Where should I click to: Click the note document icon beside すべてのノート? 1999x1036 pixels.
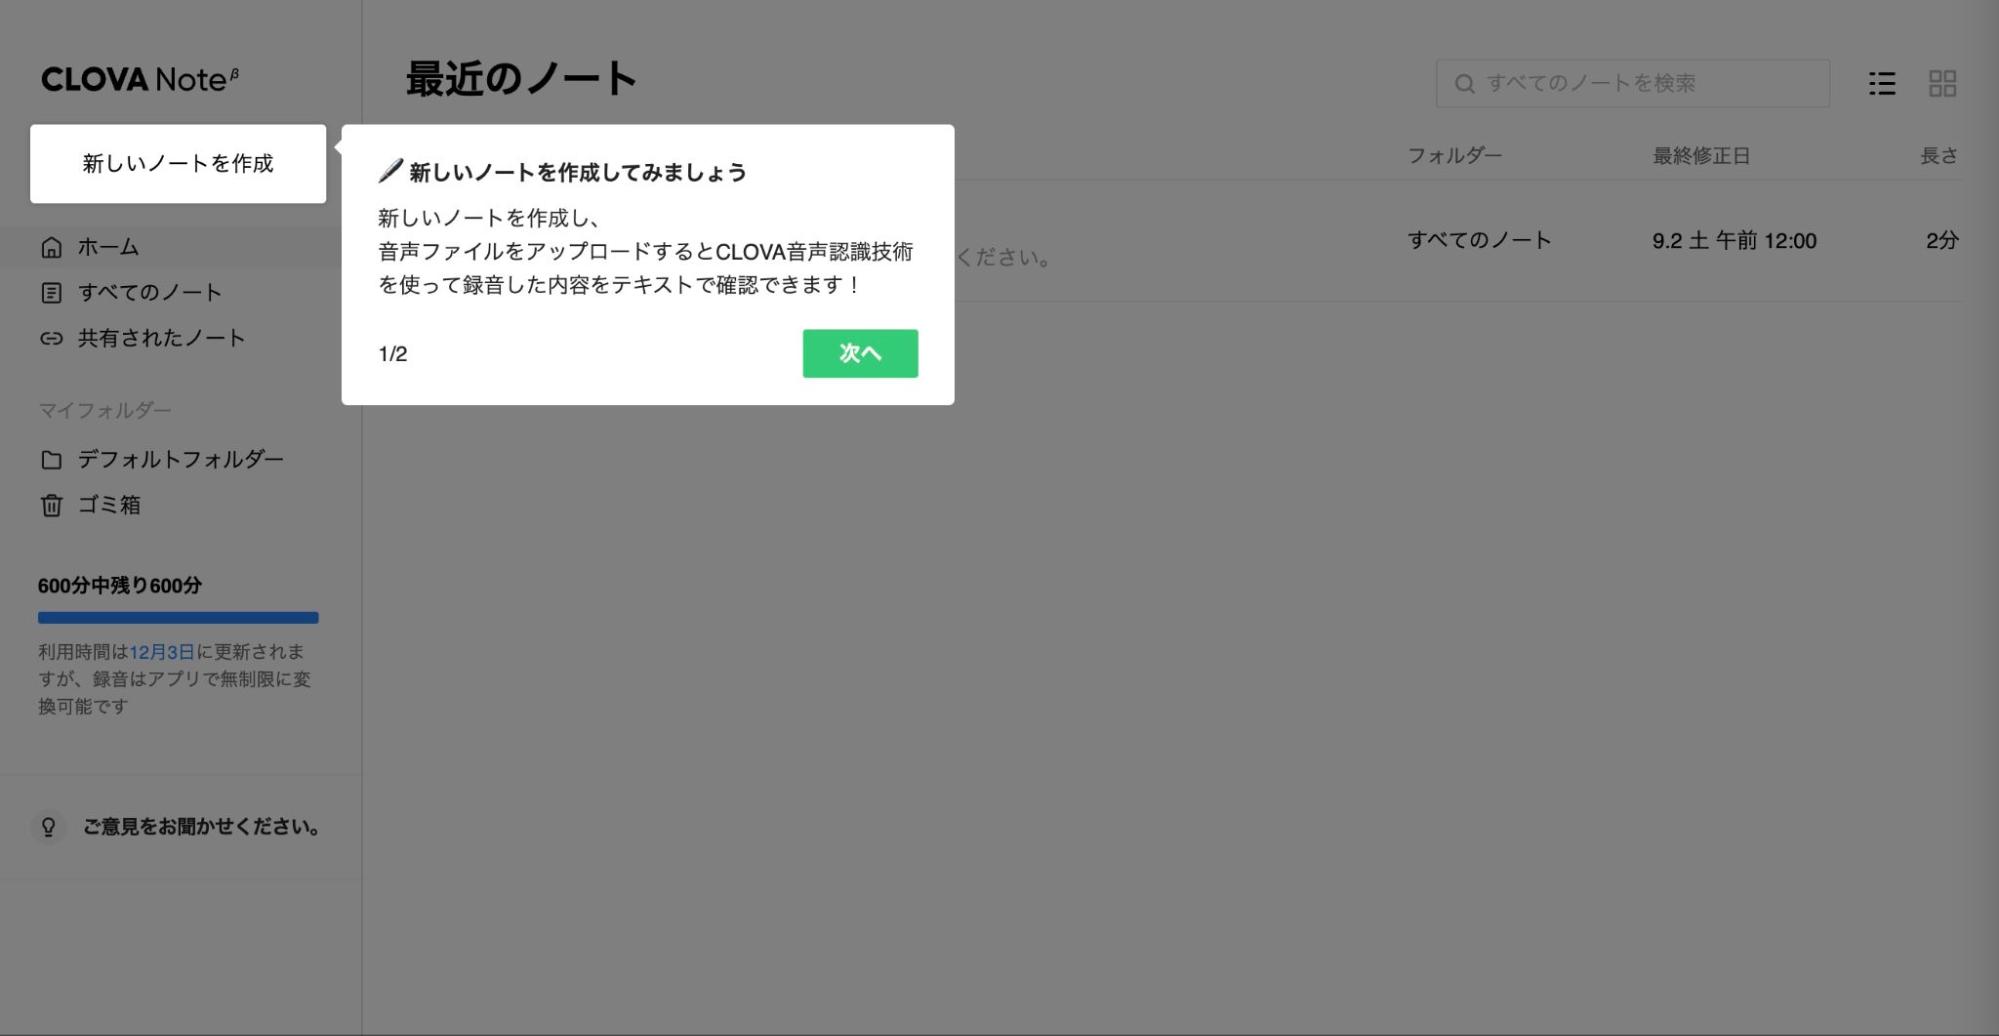51,293
